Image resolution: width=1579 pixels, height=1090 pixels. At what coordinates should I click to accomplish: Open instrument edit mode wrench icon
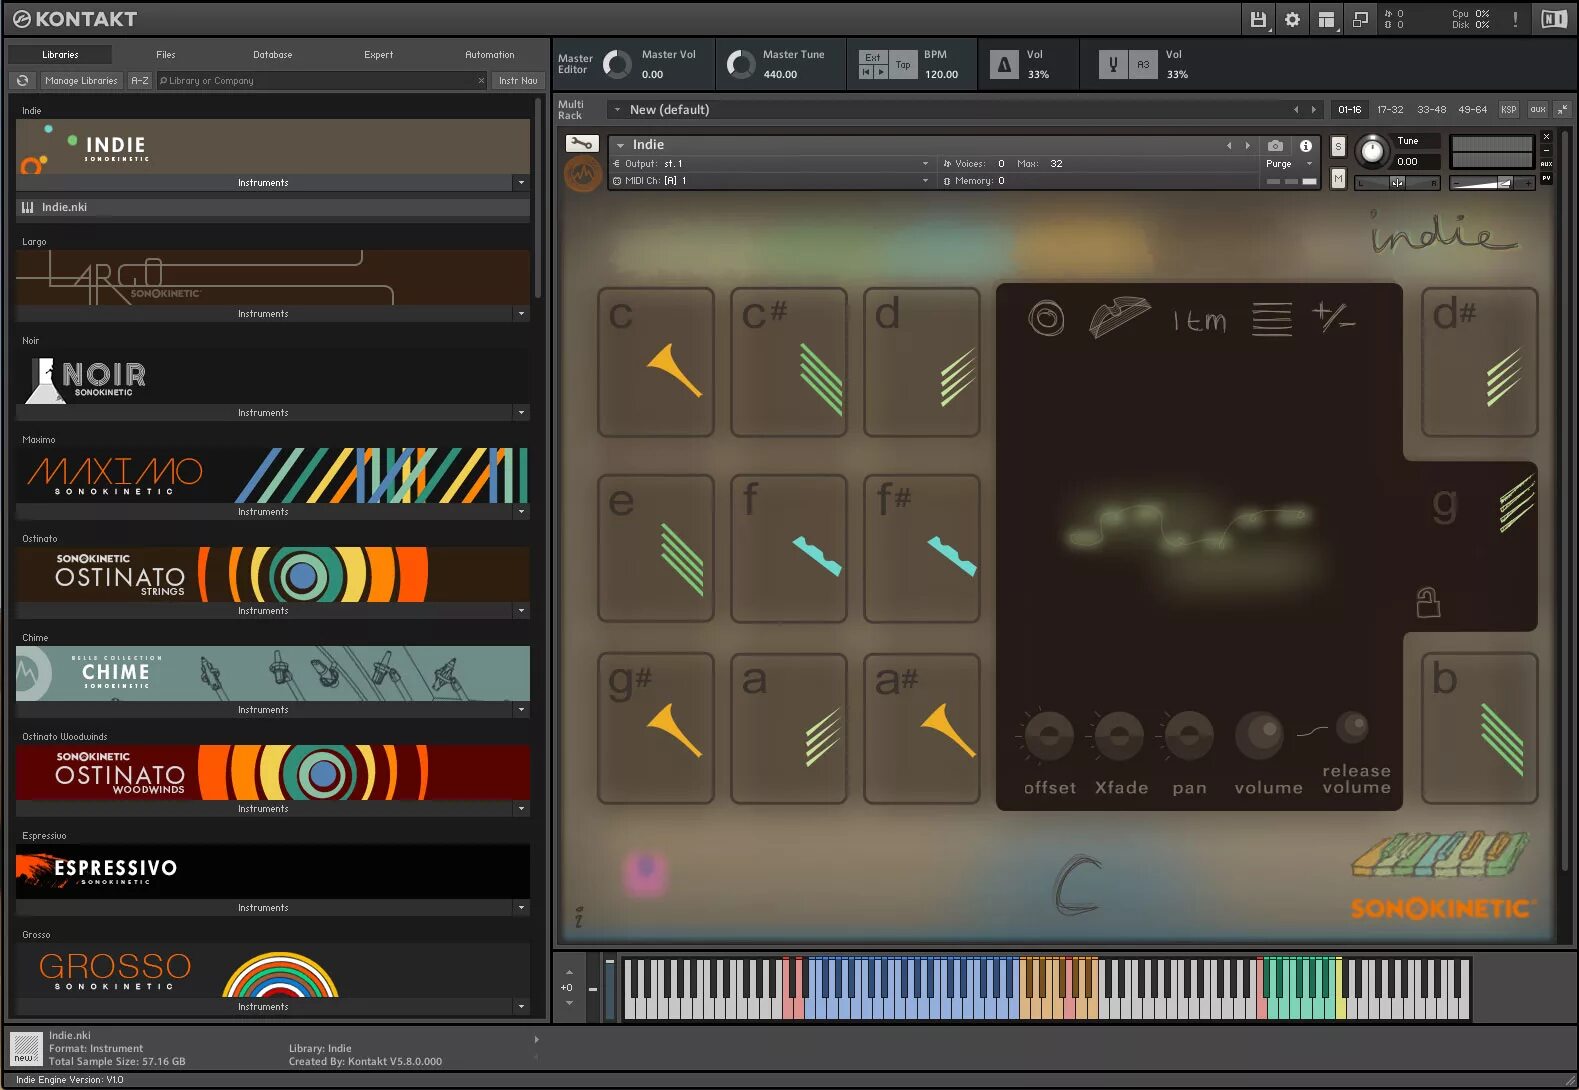tap(581, 144)
